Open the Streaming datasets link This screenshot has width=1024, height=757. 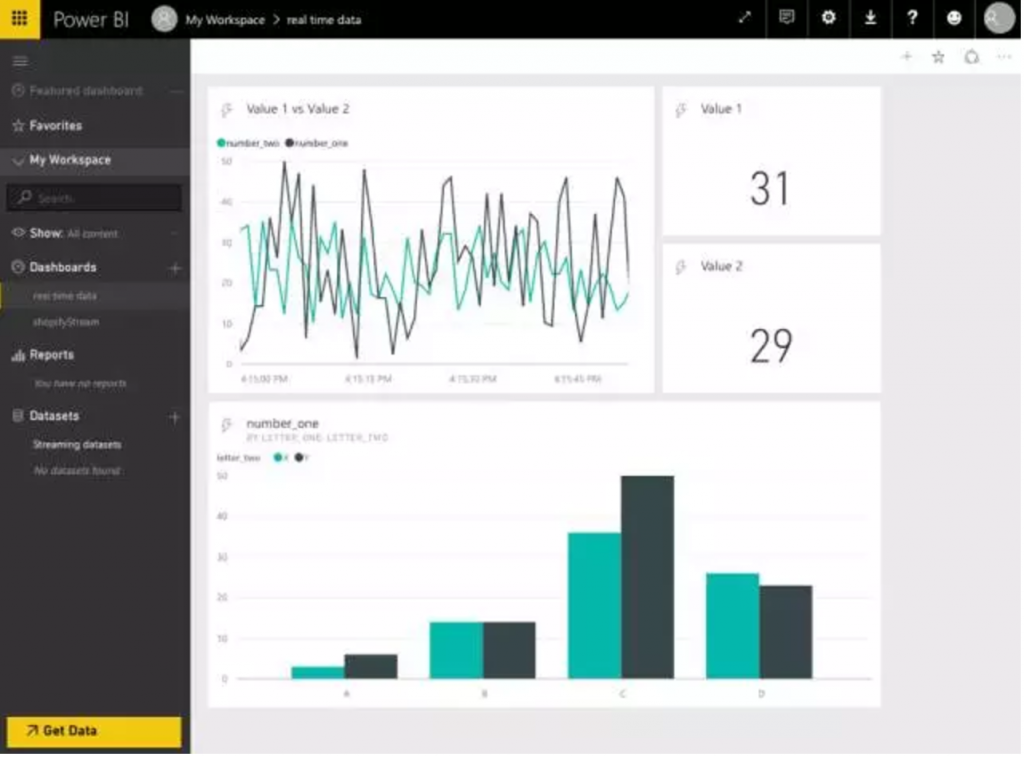77,445
